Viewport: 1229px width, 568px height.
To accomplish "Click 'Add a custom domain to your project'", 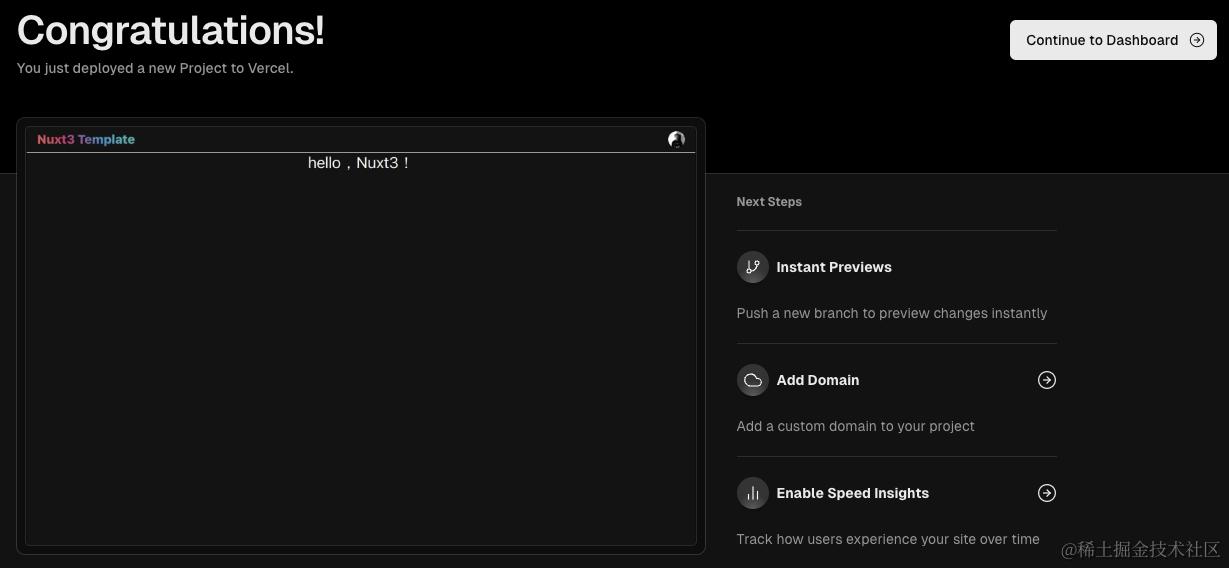I will [856, 426].
